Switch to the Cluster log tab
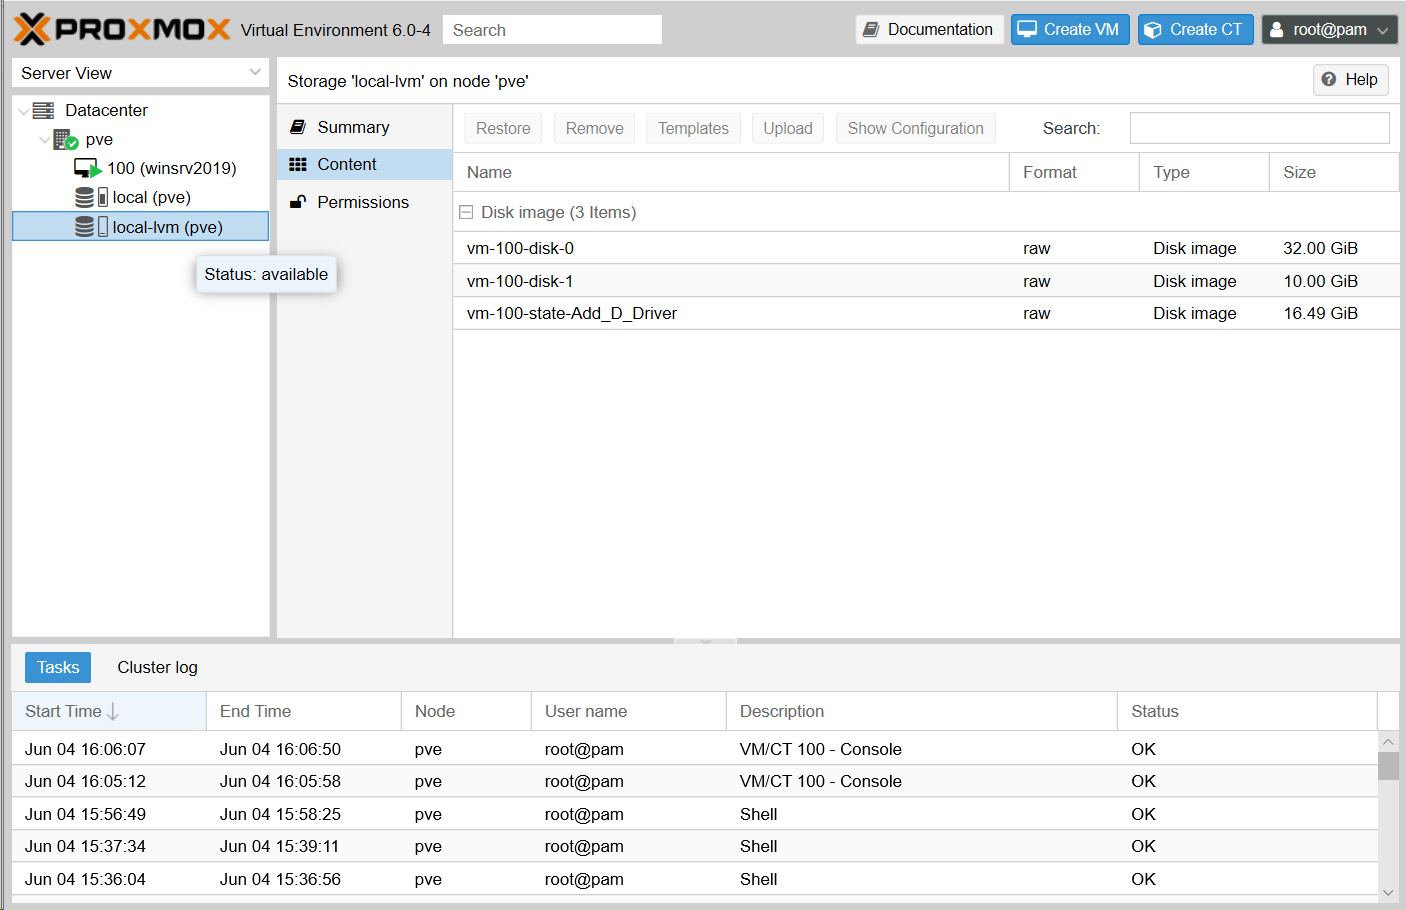Screen dimensions: 1406x910 tap(157, 667)
